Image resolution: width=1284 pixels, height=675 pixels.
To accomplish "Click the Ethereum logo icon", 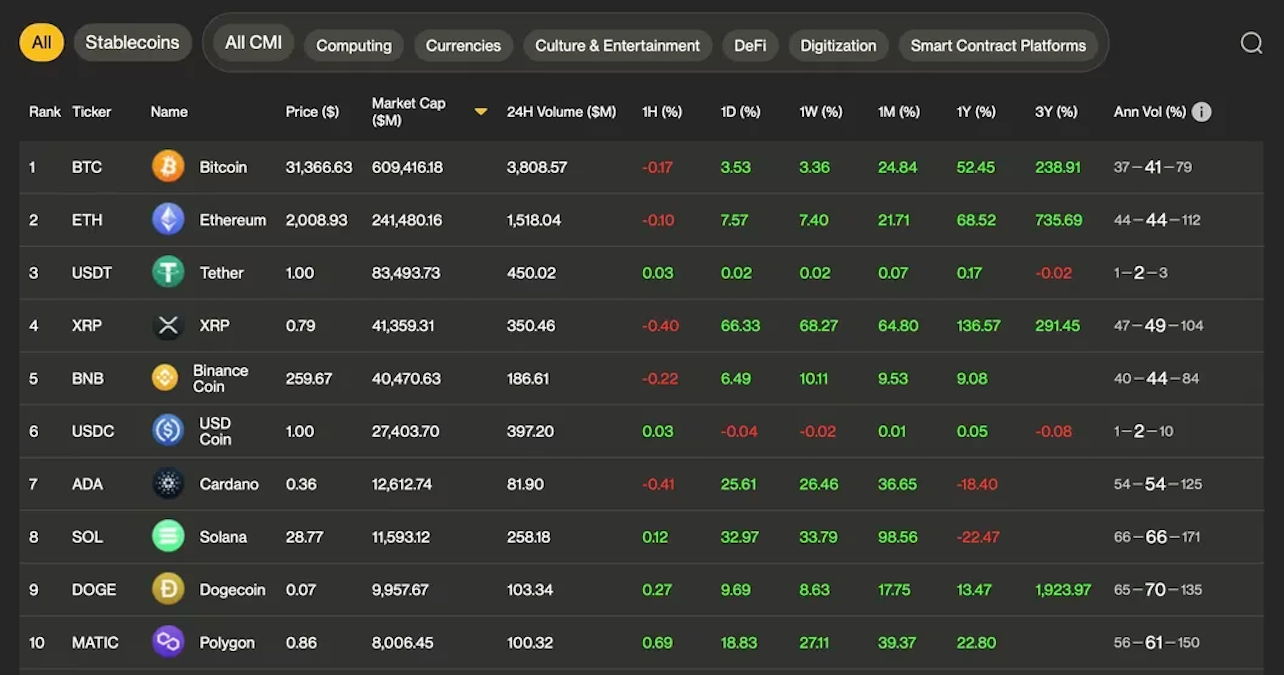I will [x=168, y=220].
